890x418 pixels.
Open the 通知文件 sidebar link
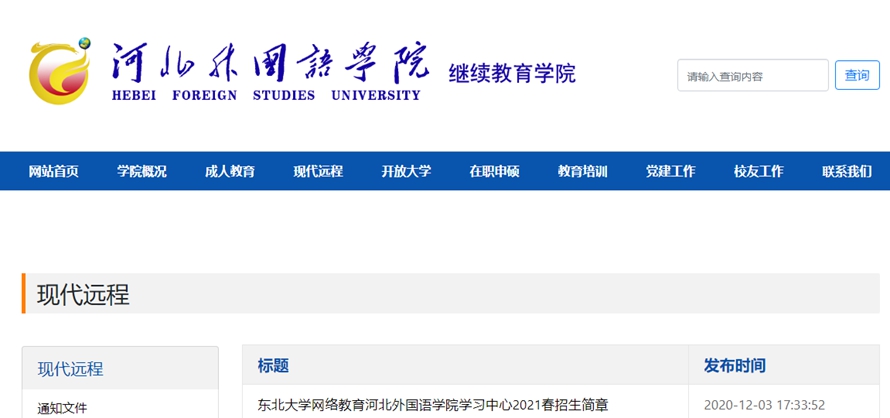(62, 408)
